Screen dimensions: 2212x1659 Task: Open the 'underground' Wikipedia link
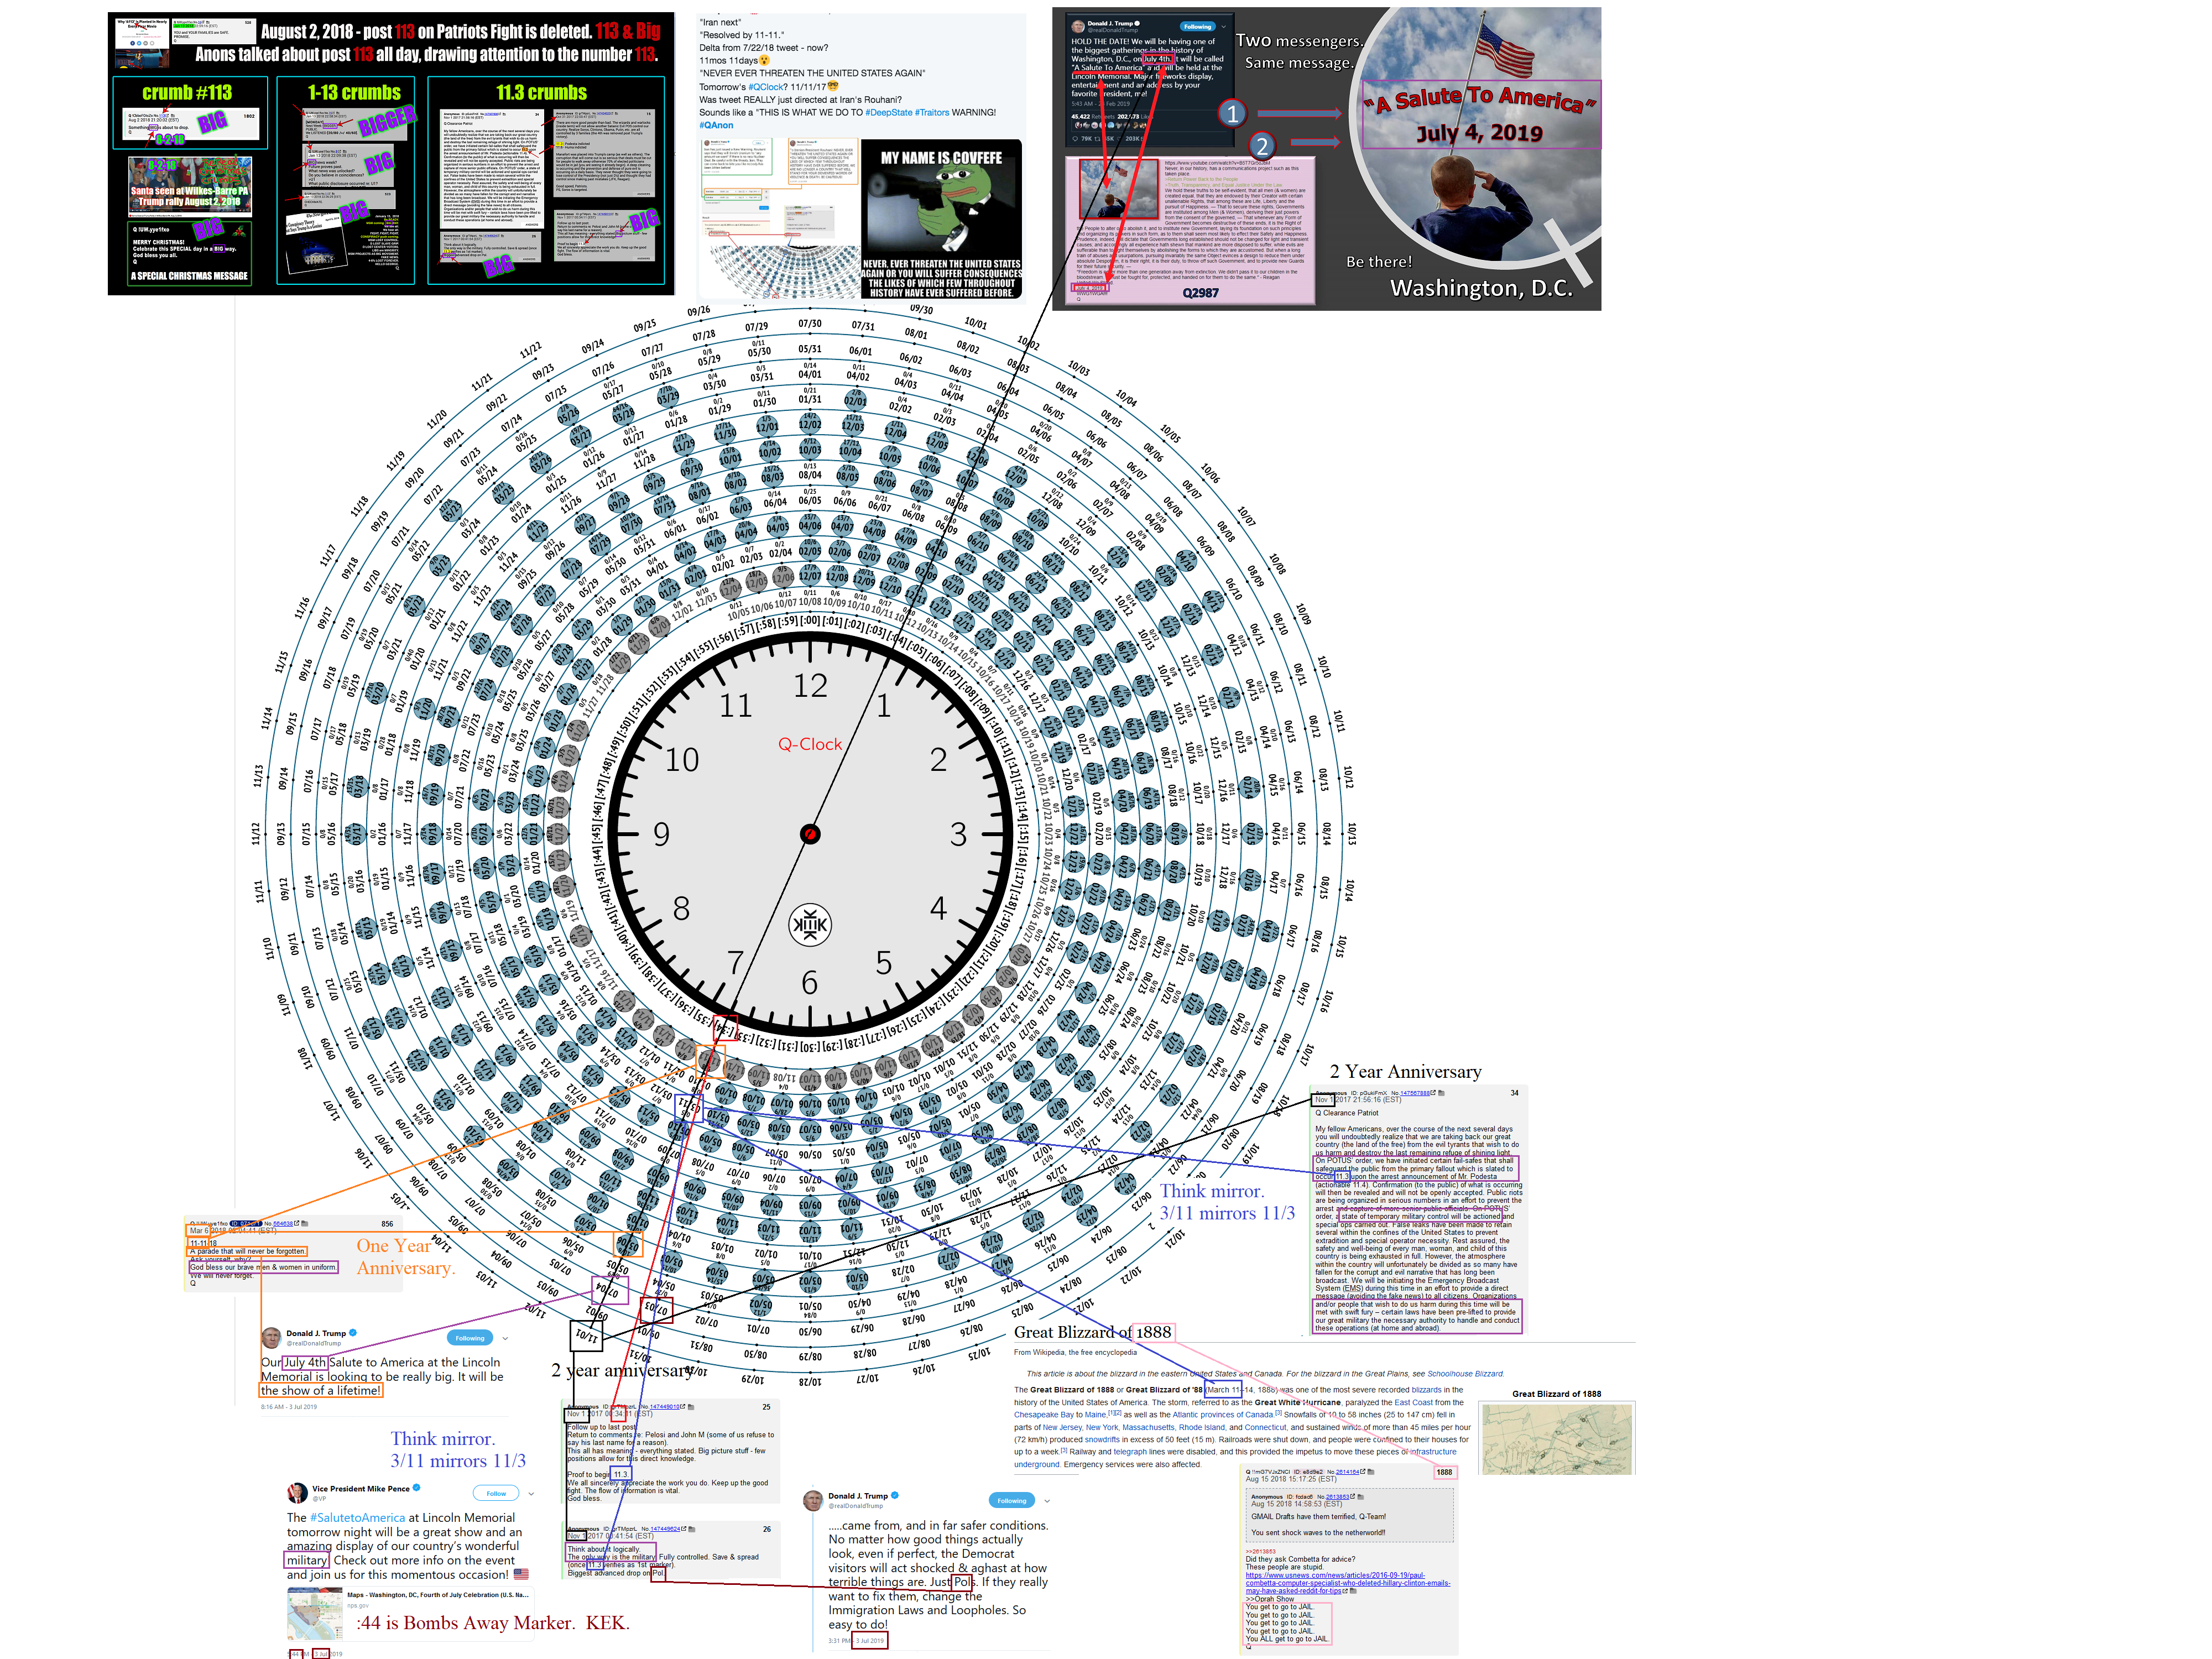(1036, 1464)
